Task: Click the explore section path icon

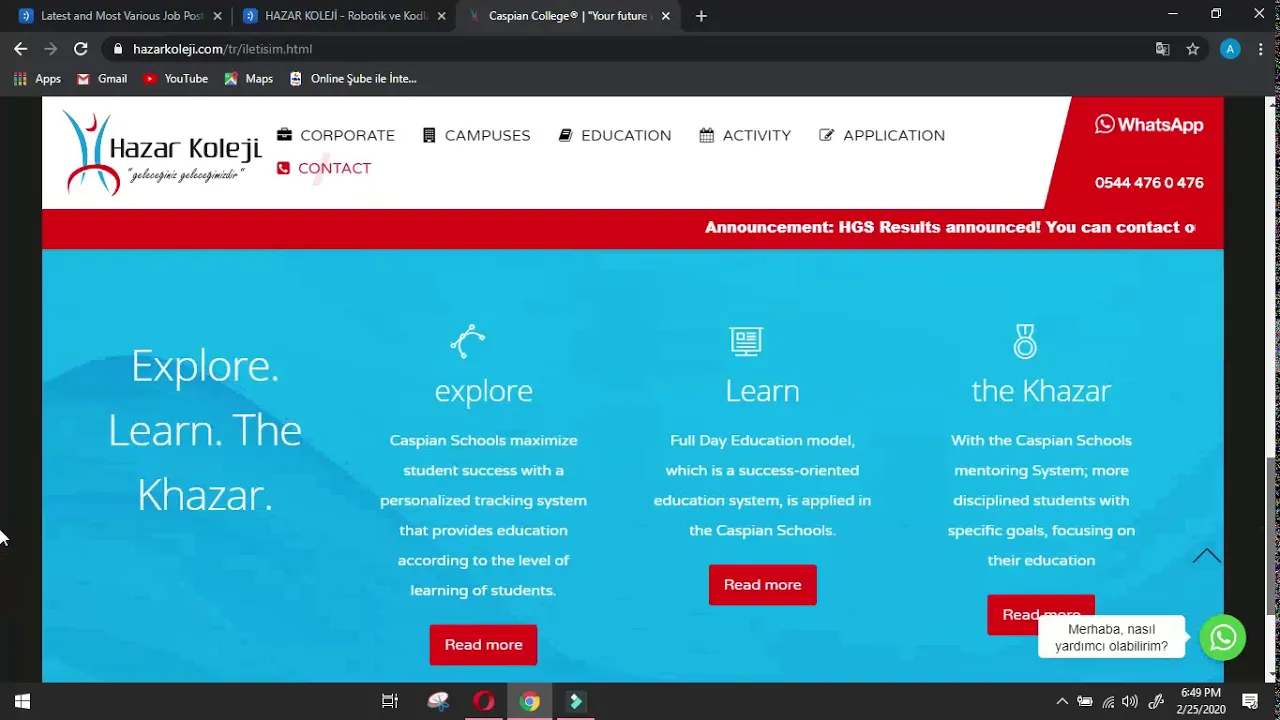Action: coord(467,341)
